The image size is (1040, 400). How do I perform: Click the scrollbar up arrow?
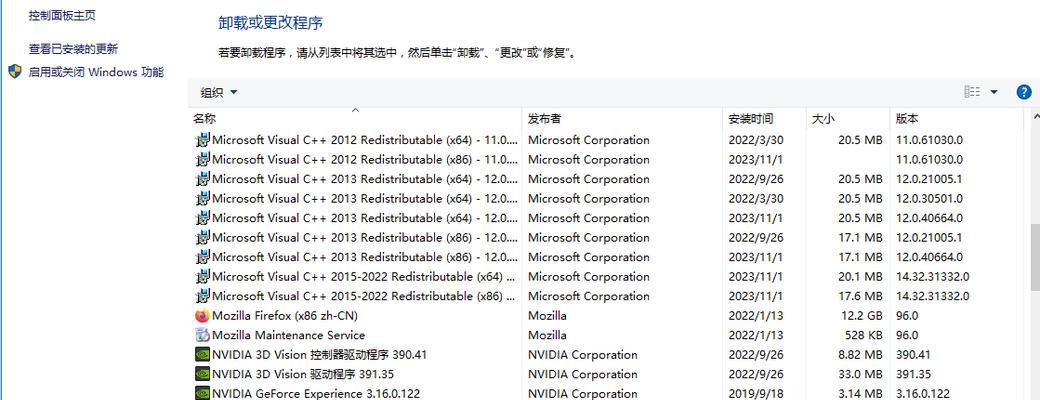[1035, 117]
